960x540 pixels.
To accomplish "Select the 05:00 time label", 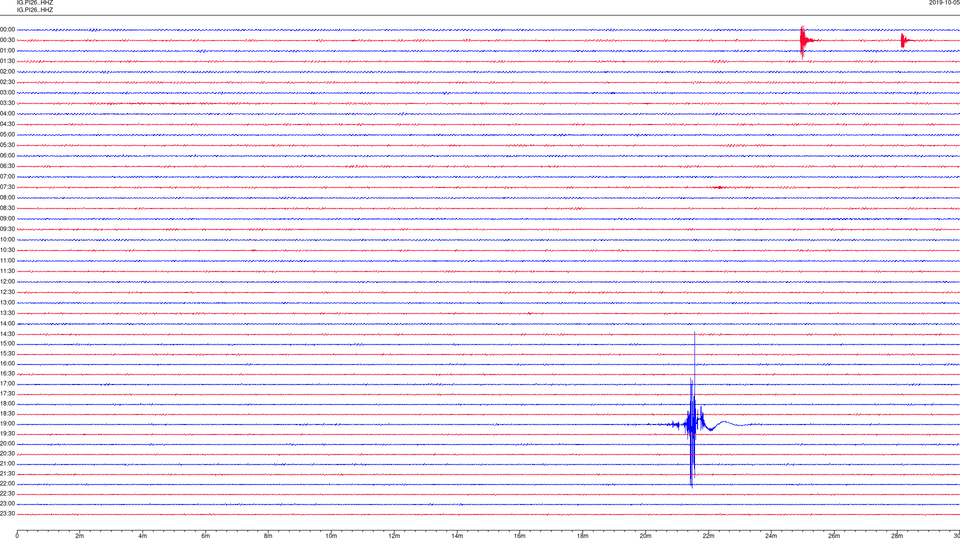I will pyautogui.click(x=7, y=135).
